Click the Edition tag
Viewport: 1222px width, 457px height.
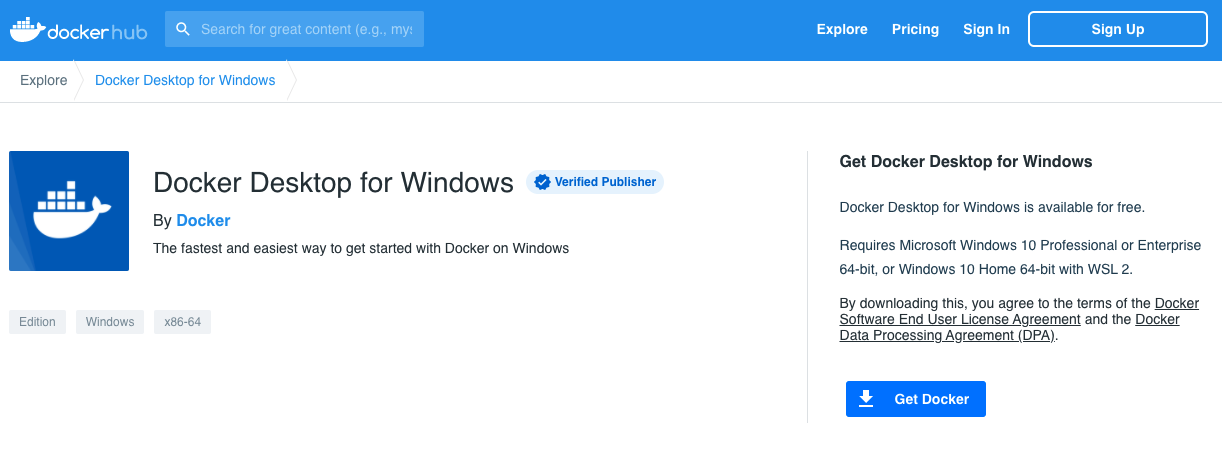point(37,322)
